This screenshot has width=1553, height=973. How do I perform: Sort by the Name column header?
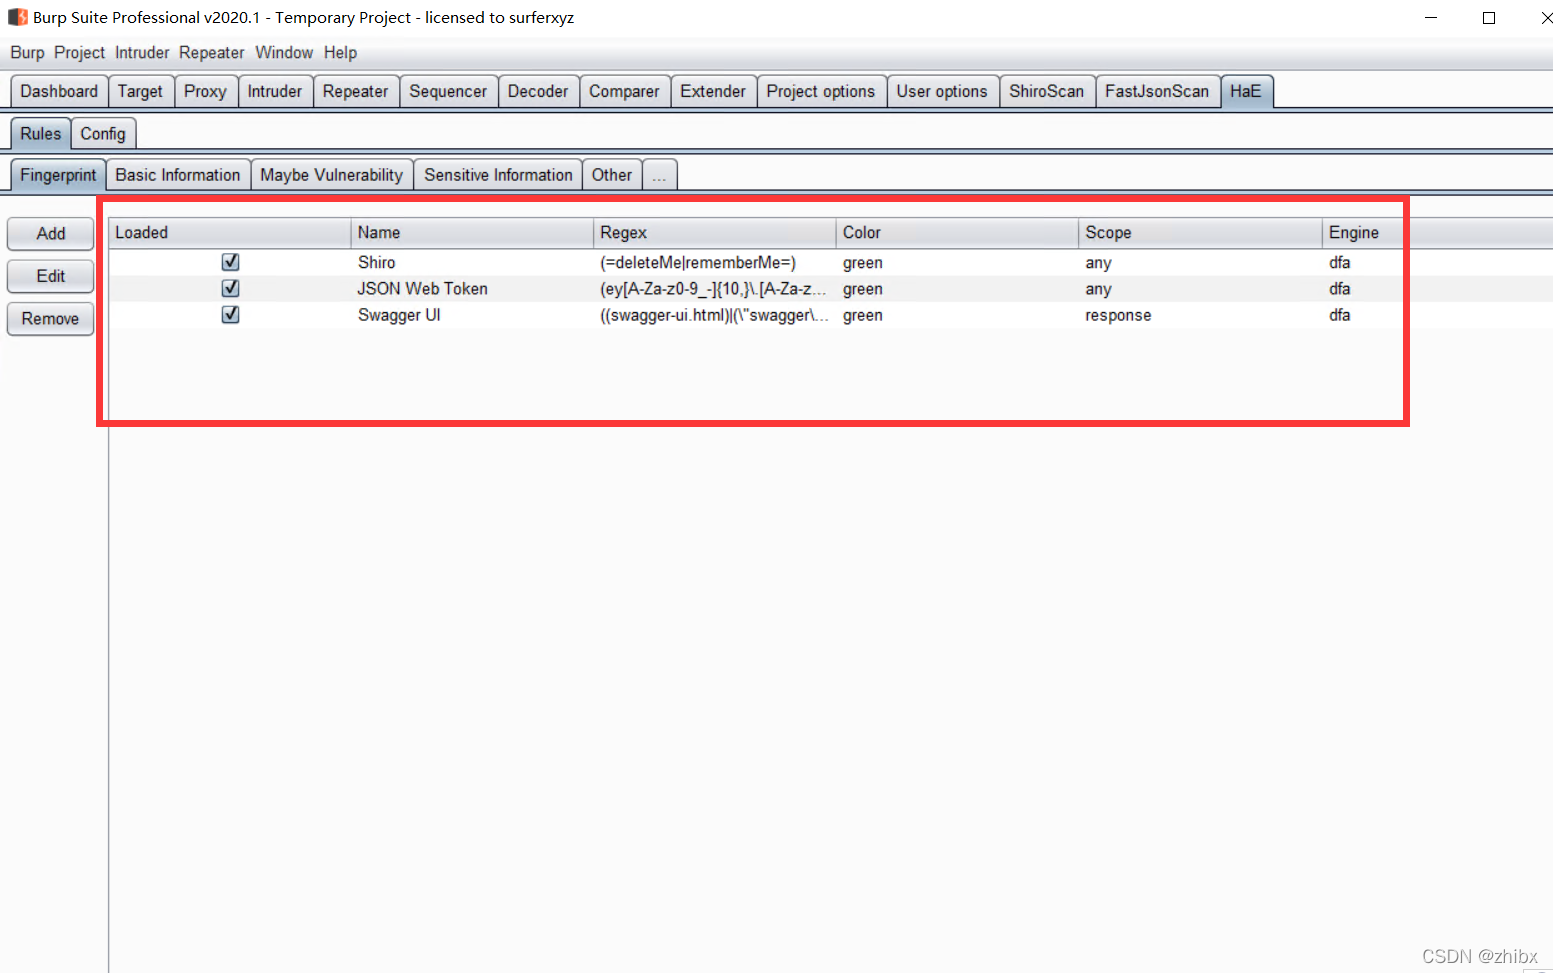pos(472,233)
